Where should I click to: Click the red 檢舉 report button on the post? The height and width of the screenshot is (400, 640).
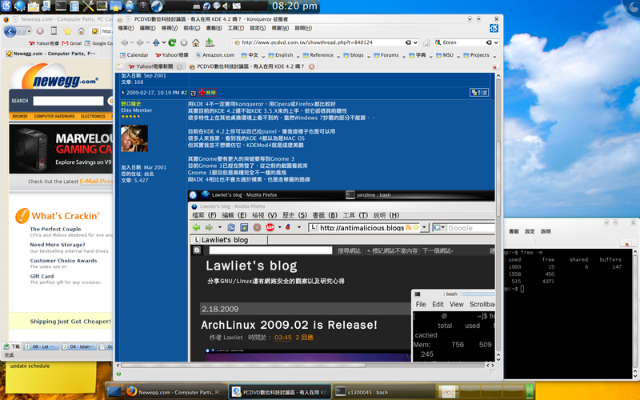208,93
